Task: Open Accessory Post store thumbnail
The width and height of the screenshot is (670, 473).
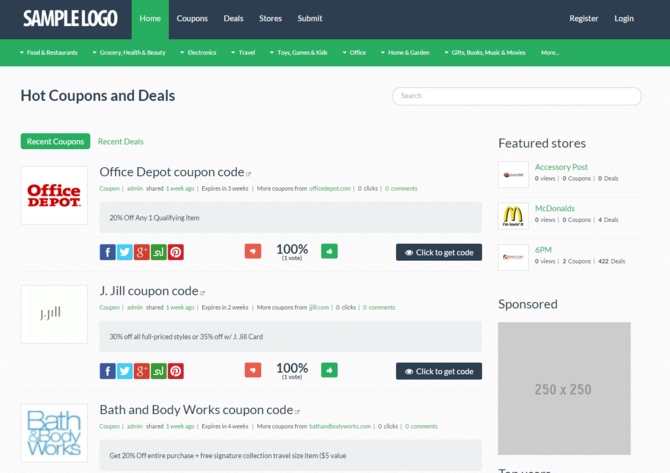Action: (513, 174)
